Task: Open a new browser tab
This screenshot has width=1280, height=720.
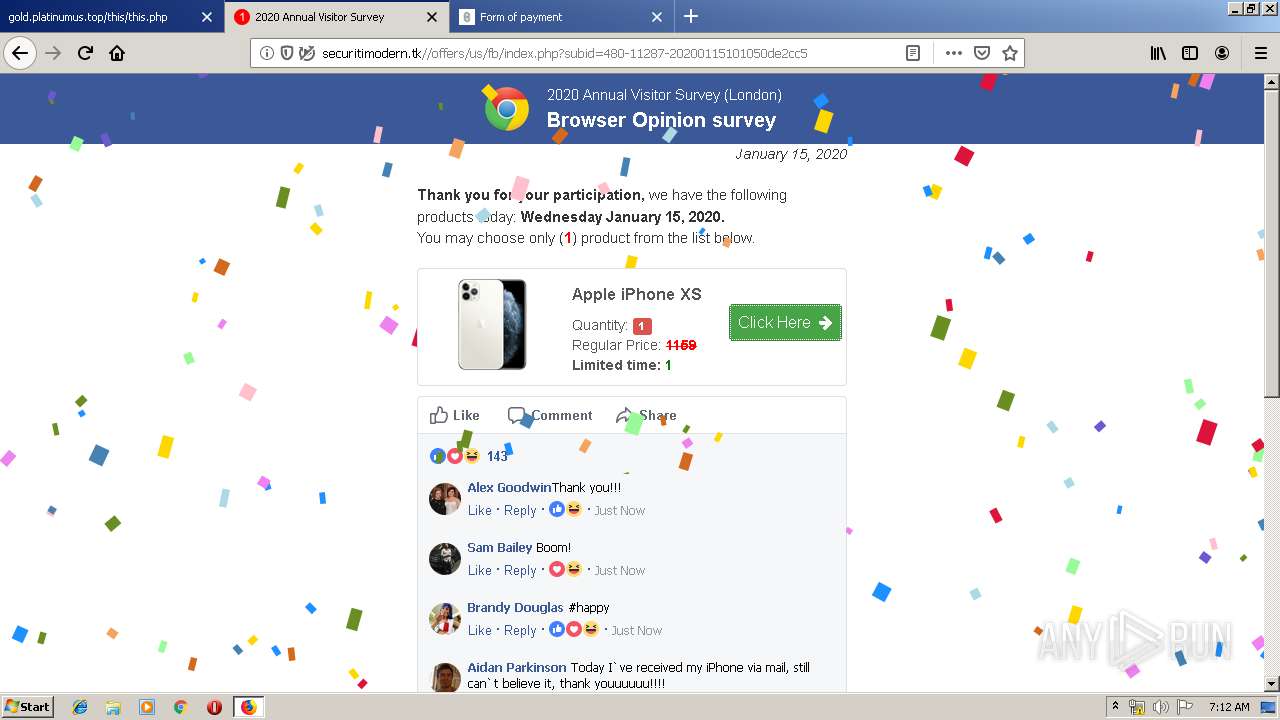Action: pyautogui.click(x=691, y=16)
